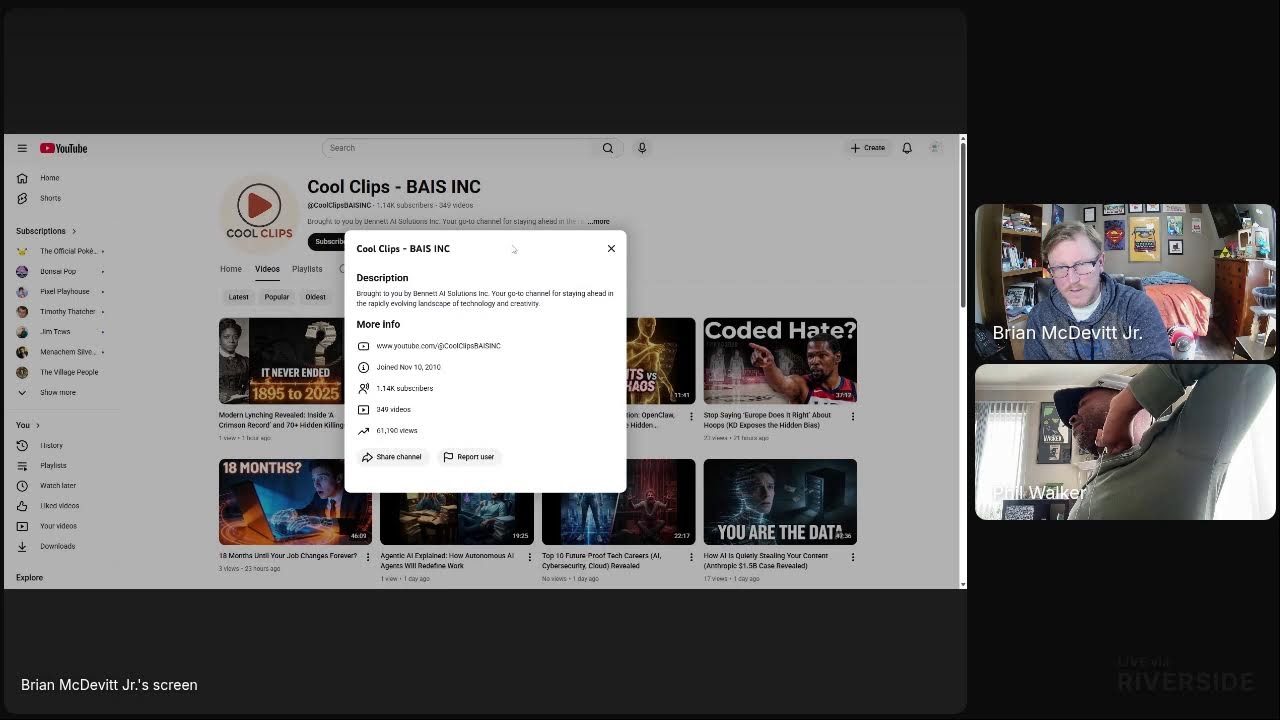Start voice search with the microphone

pyautogui.click(x=642, y=148)
